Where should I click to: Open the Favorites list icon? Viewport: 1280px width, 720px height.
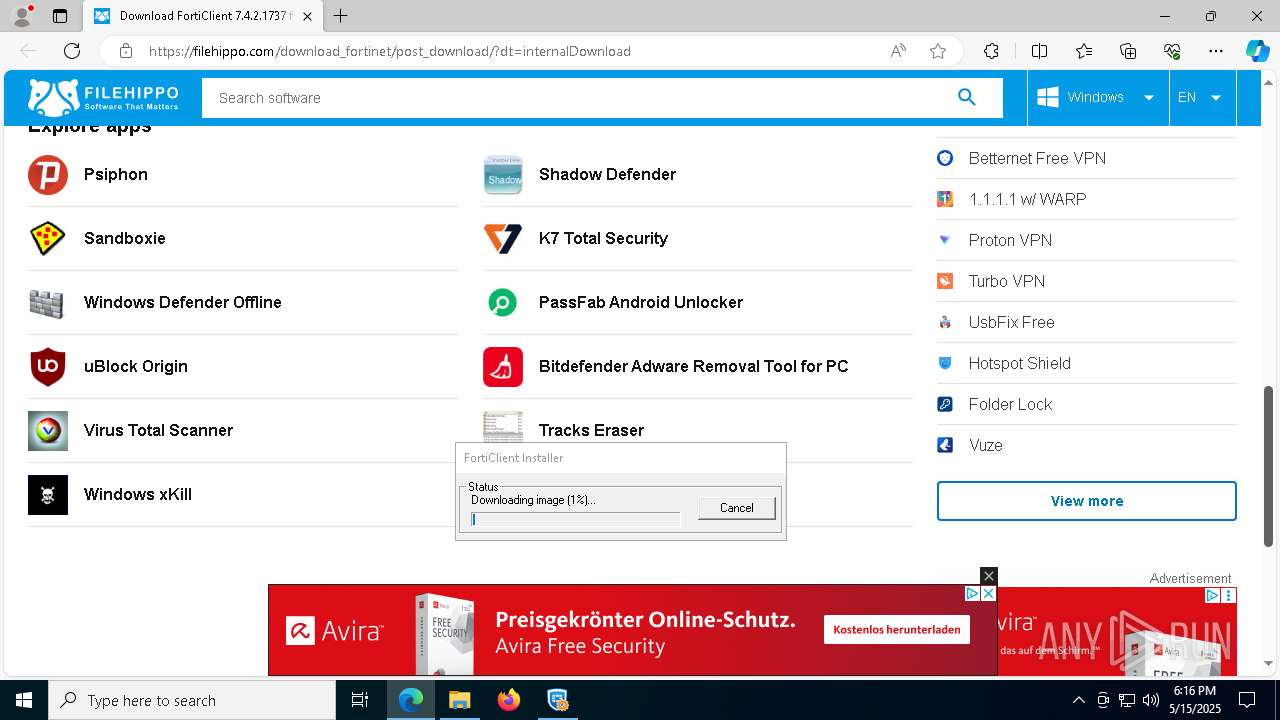(x=1084, y=51)
